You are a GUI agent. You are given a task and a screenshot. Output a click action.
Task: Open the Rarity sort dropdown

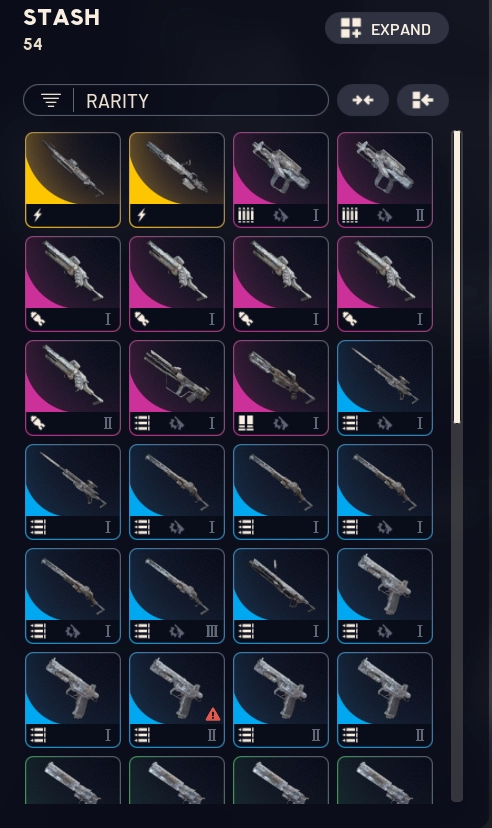click(x=176, y=100)
